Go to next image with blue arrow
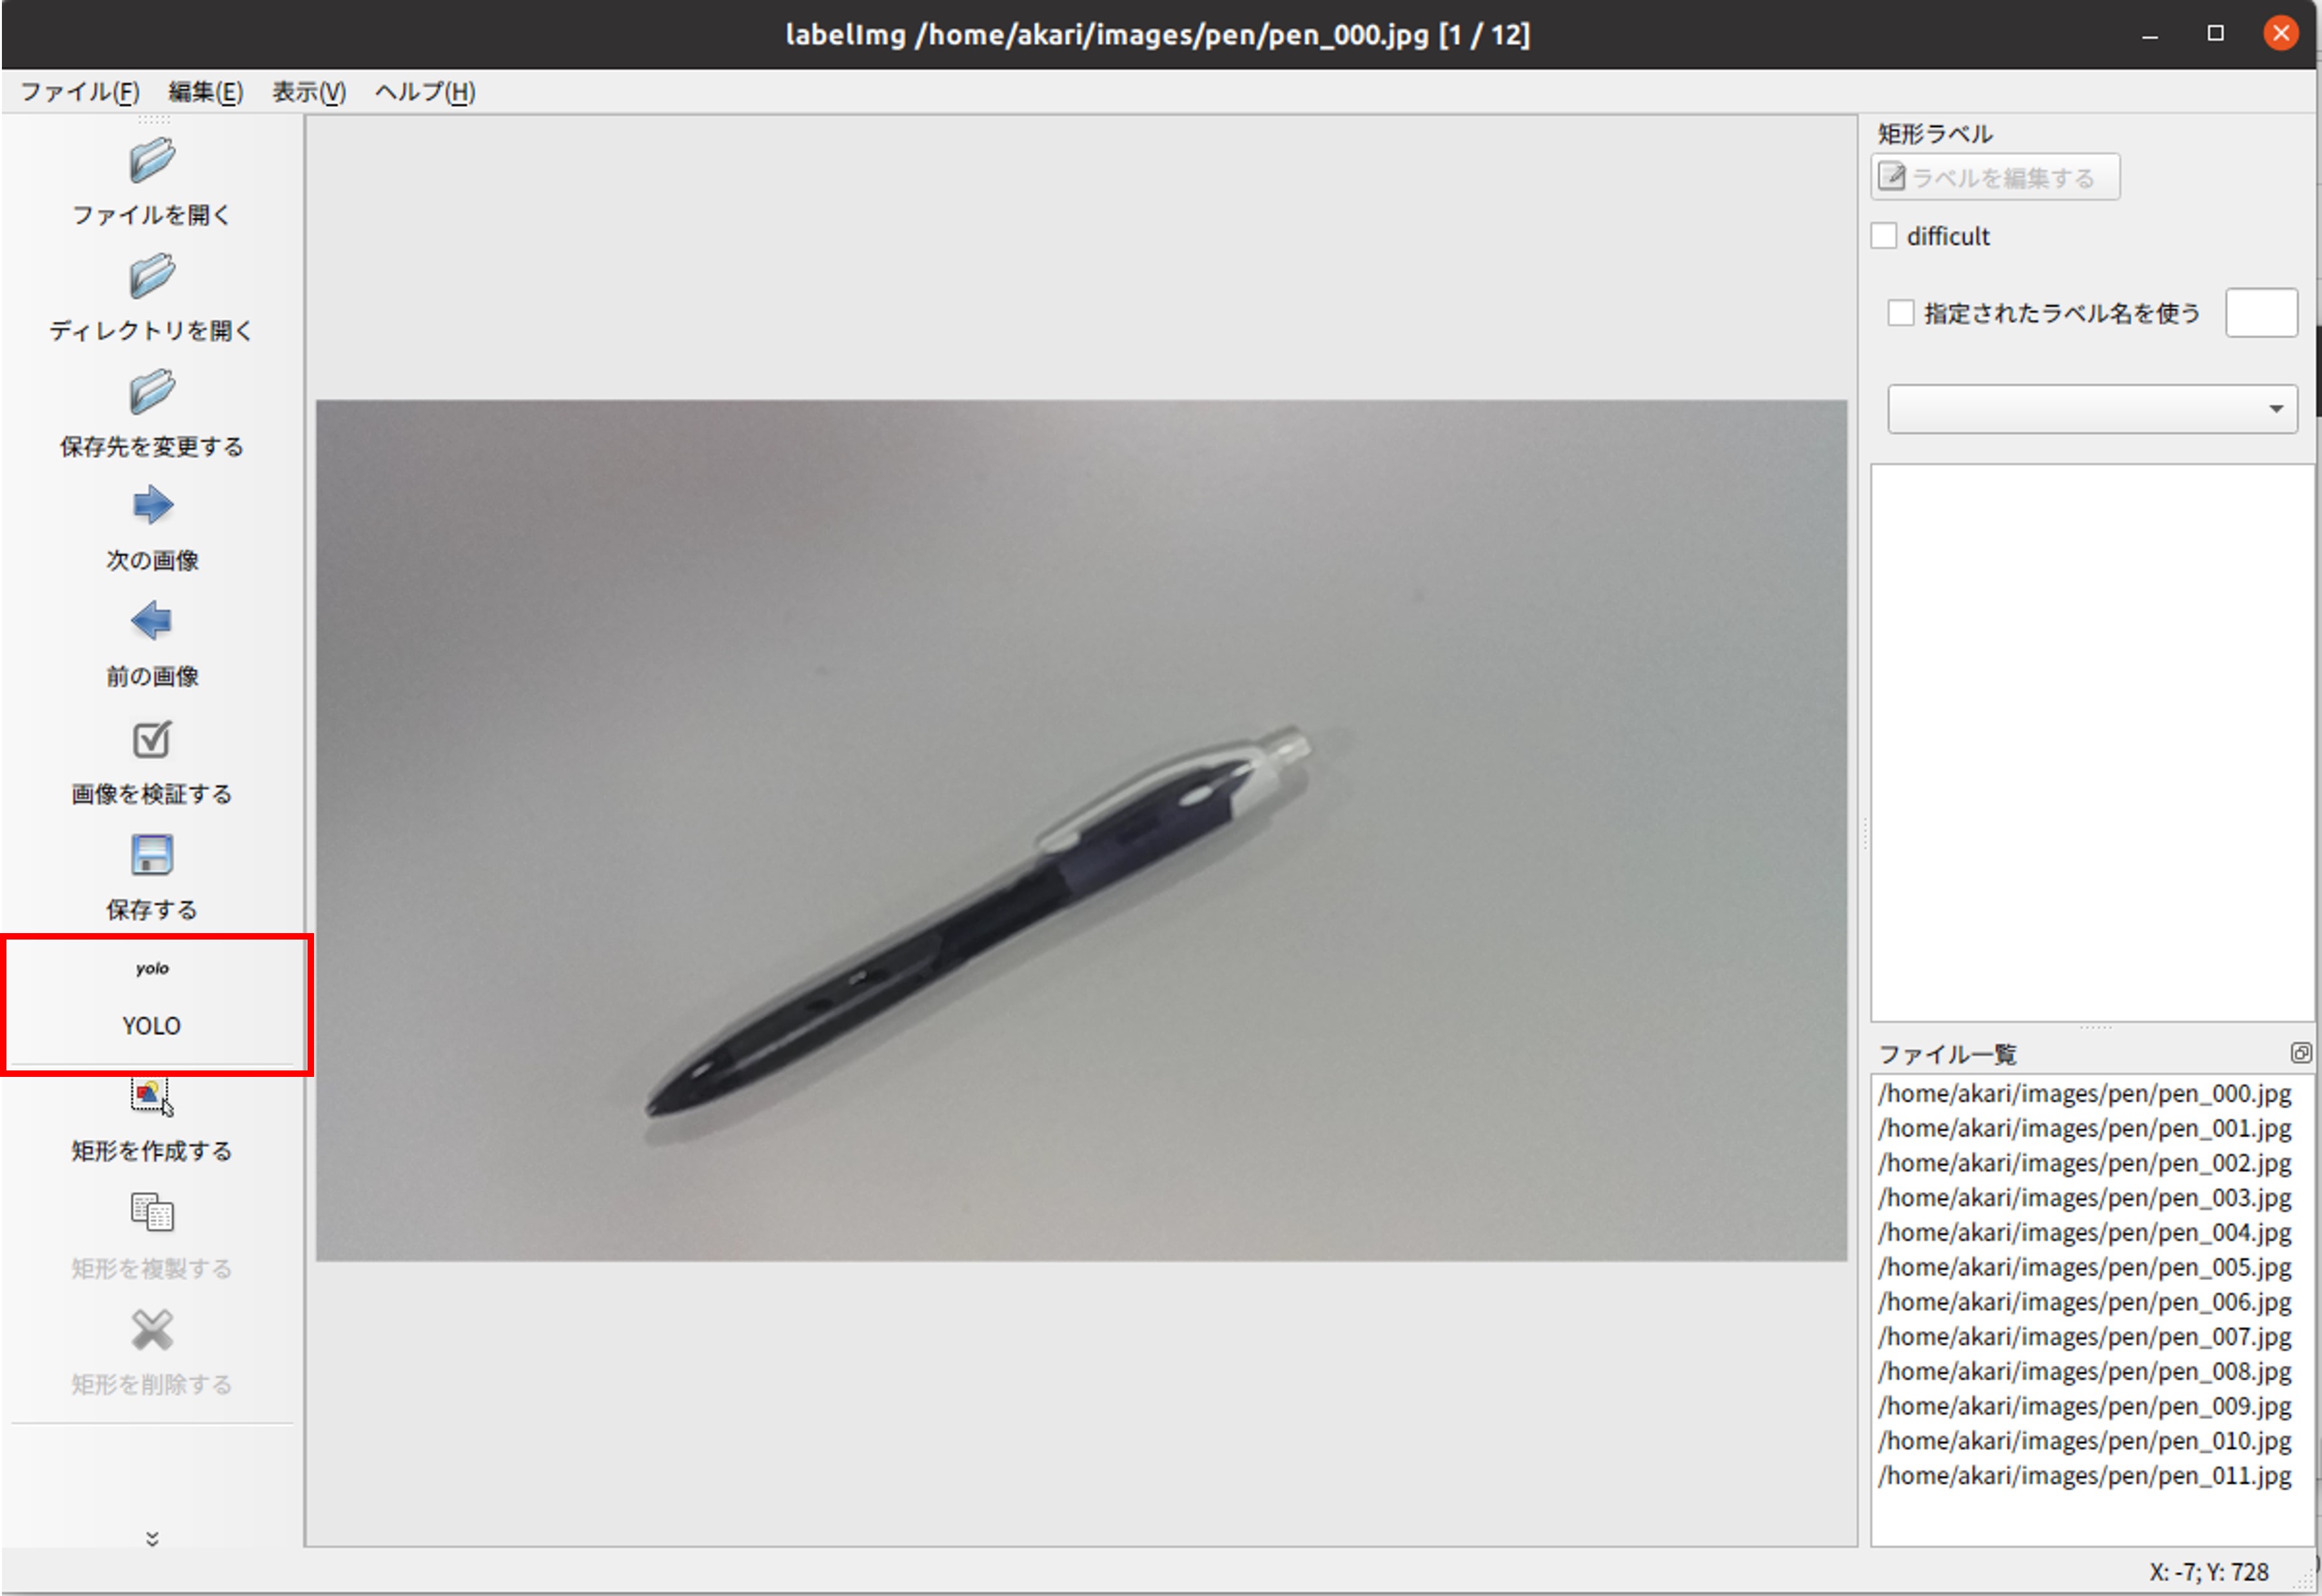The image size is (2322, 1596). (x=152, y=506)
